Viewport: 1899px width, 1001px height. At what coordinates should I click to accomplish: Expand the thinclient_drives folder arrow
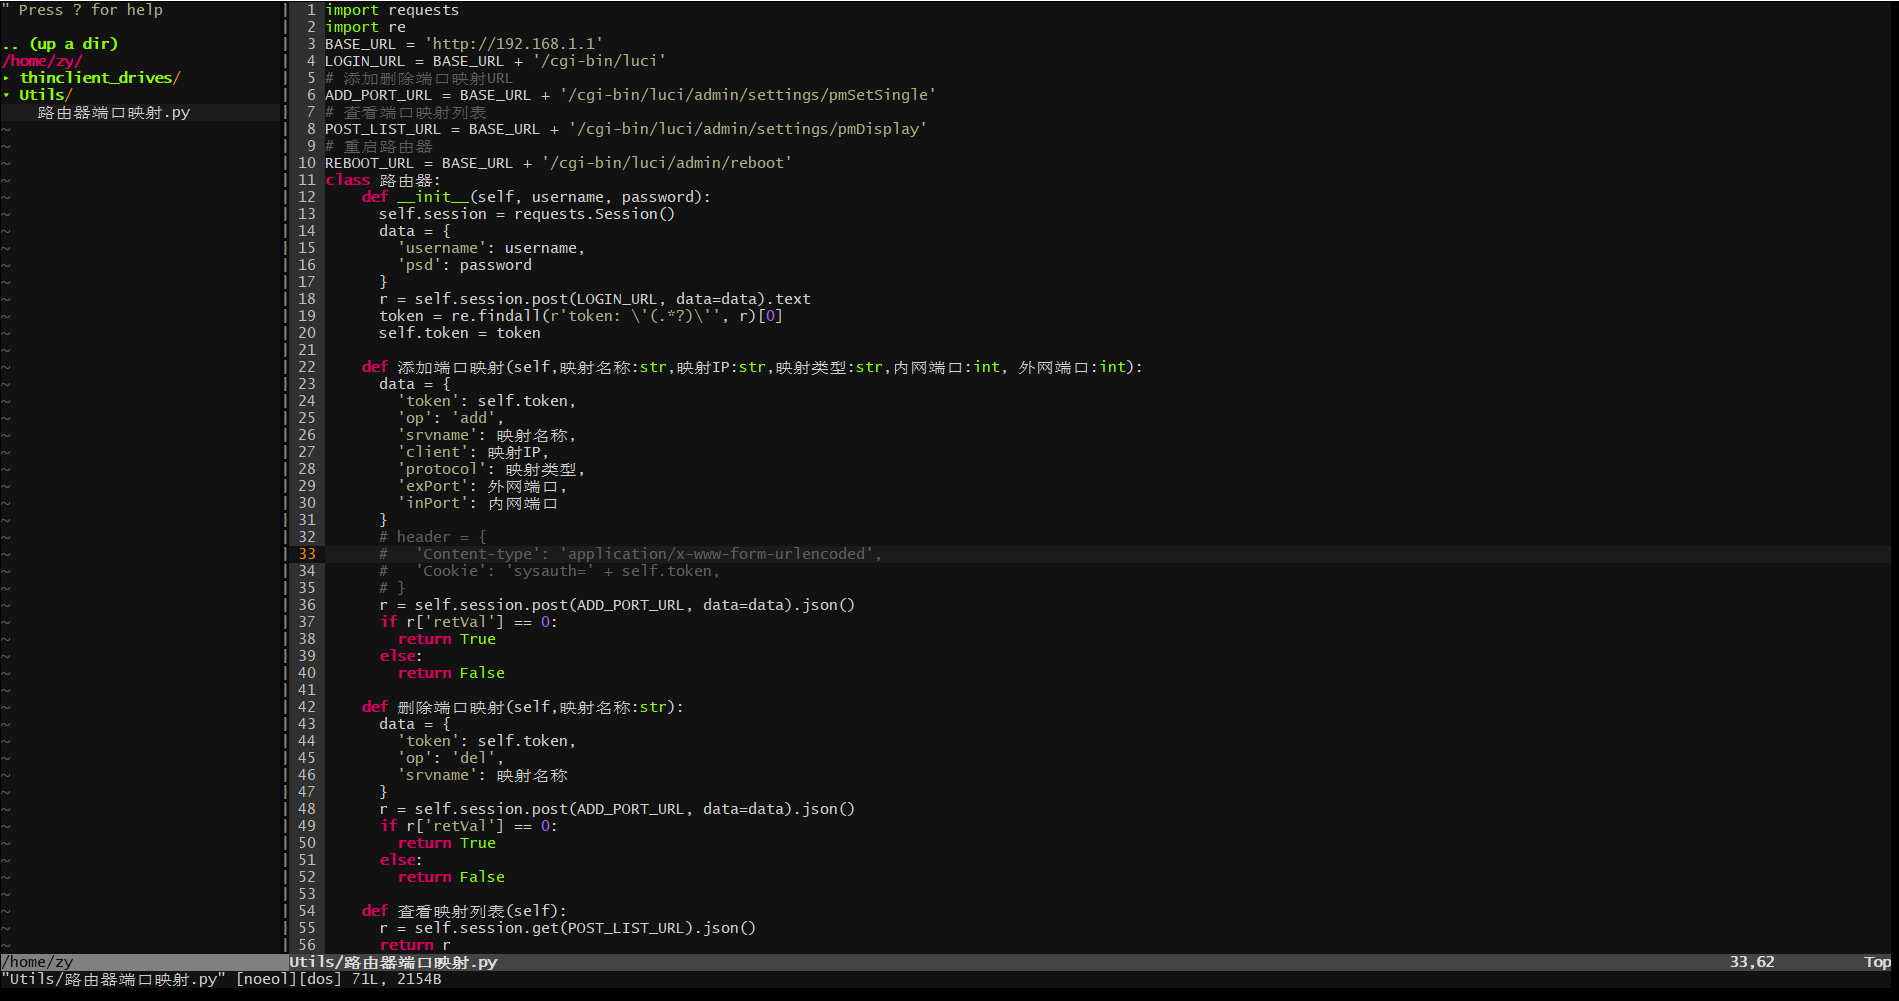(x=6, y=78)
